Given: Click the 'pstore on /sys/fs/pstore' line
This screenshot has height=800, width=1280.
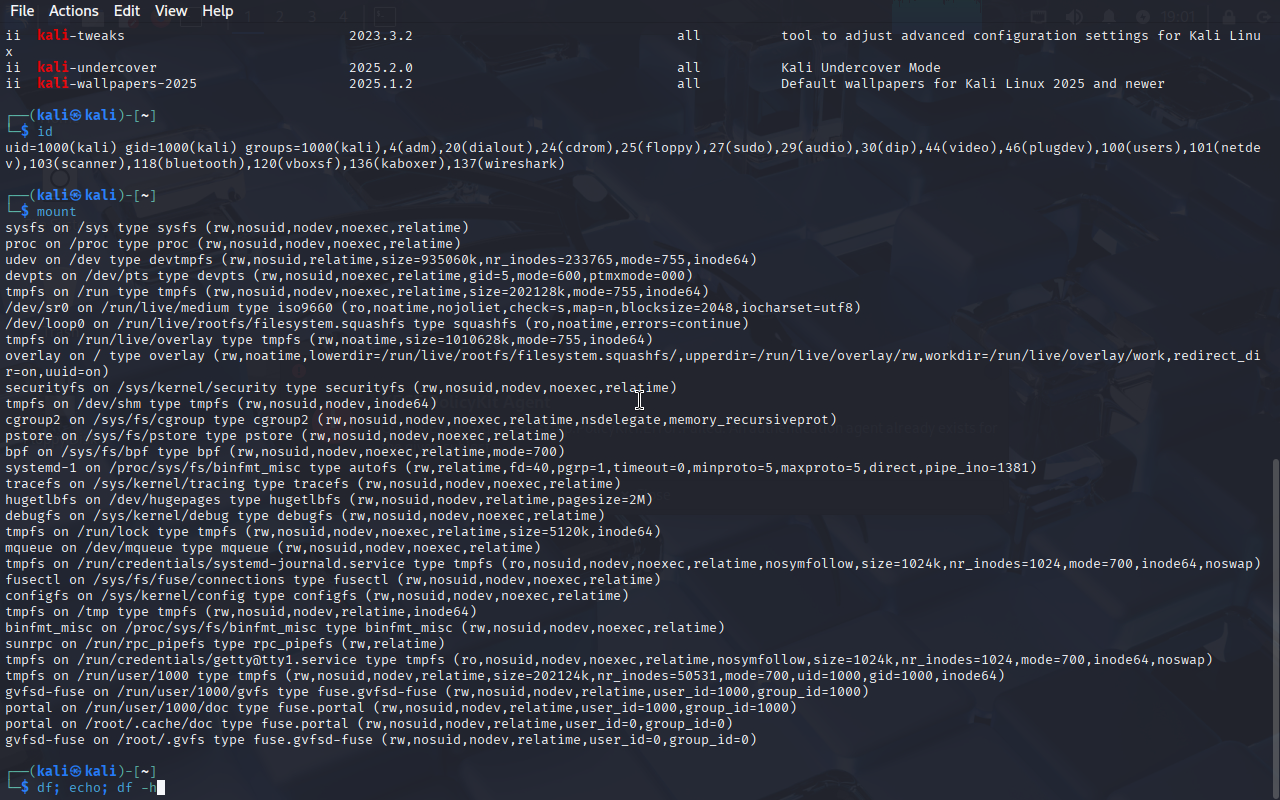Looking at the screenshot, I should click(x=285, y=436).
